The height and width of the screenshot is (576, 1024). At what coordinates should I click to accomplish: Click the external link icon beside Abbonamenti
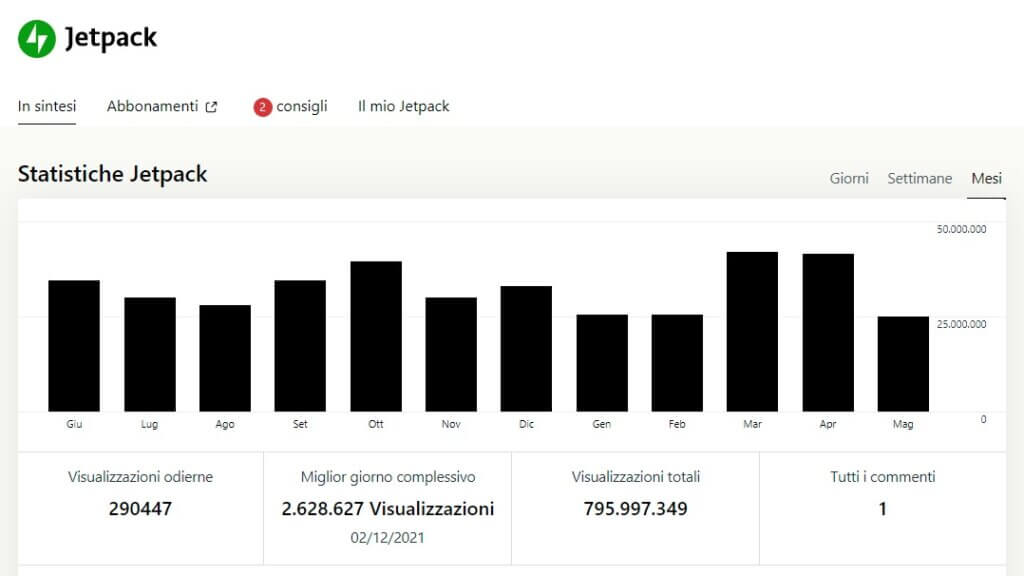pyautogui.click(x=211, y=107)
